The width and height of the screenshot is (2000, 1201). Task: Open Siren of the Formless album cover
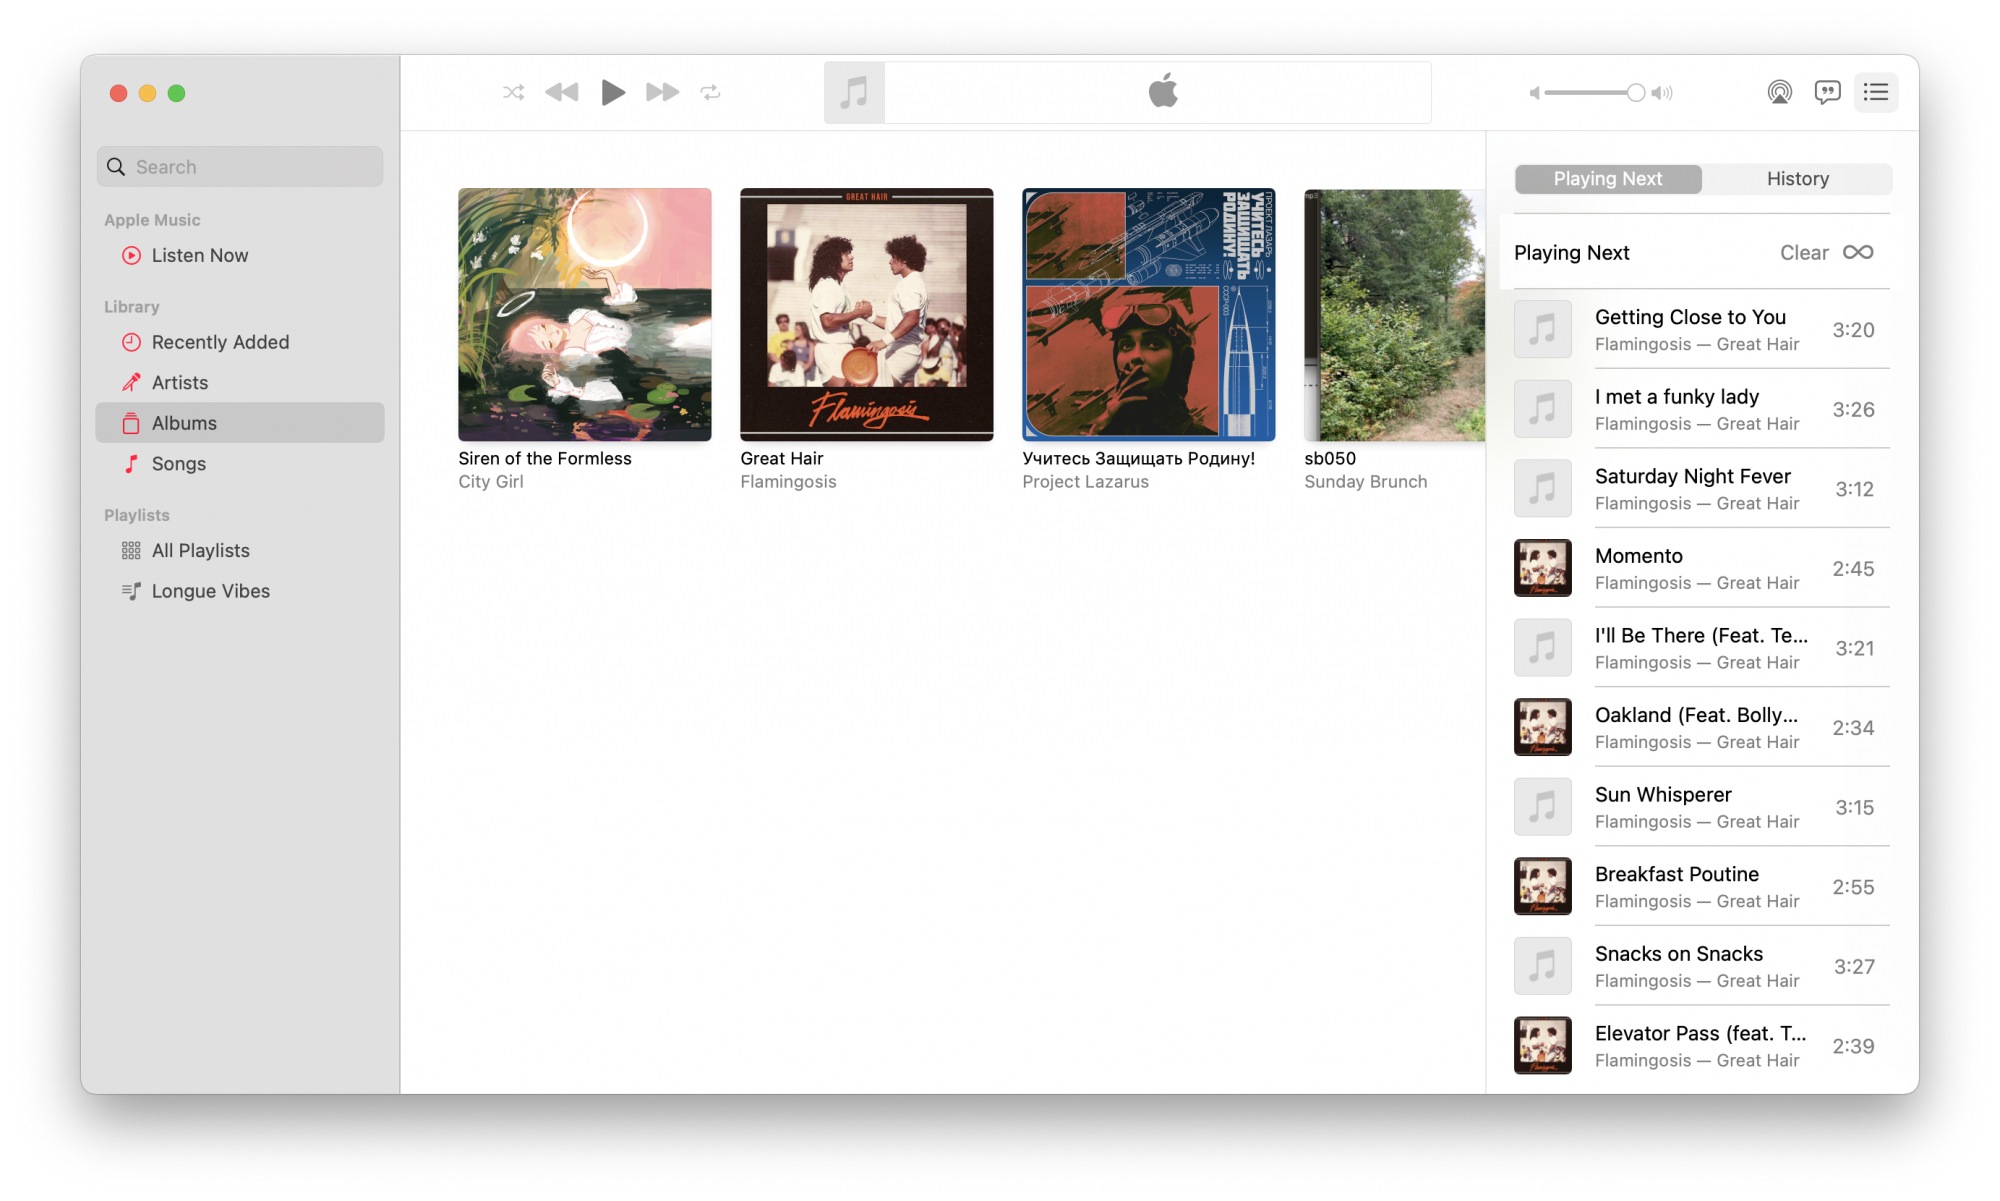click(x=585, y=314)
